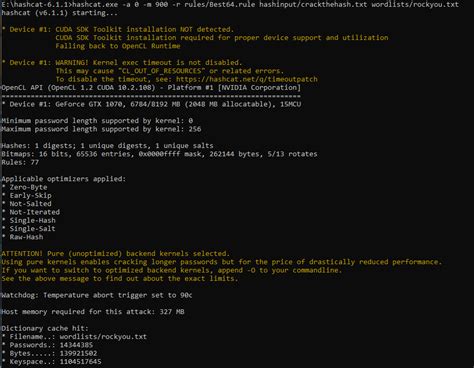Click the Raw-Hash optimizer entry
The height and width of the screenshot is (368, 474).
click(x=26, y=237)
